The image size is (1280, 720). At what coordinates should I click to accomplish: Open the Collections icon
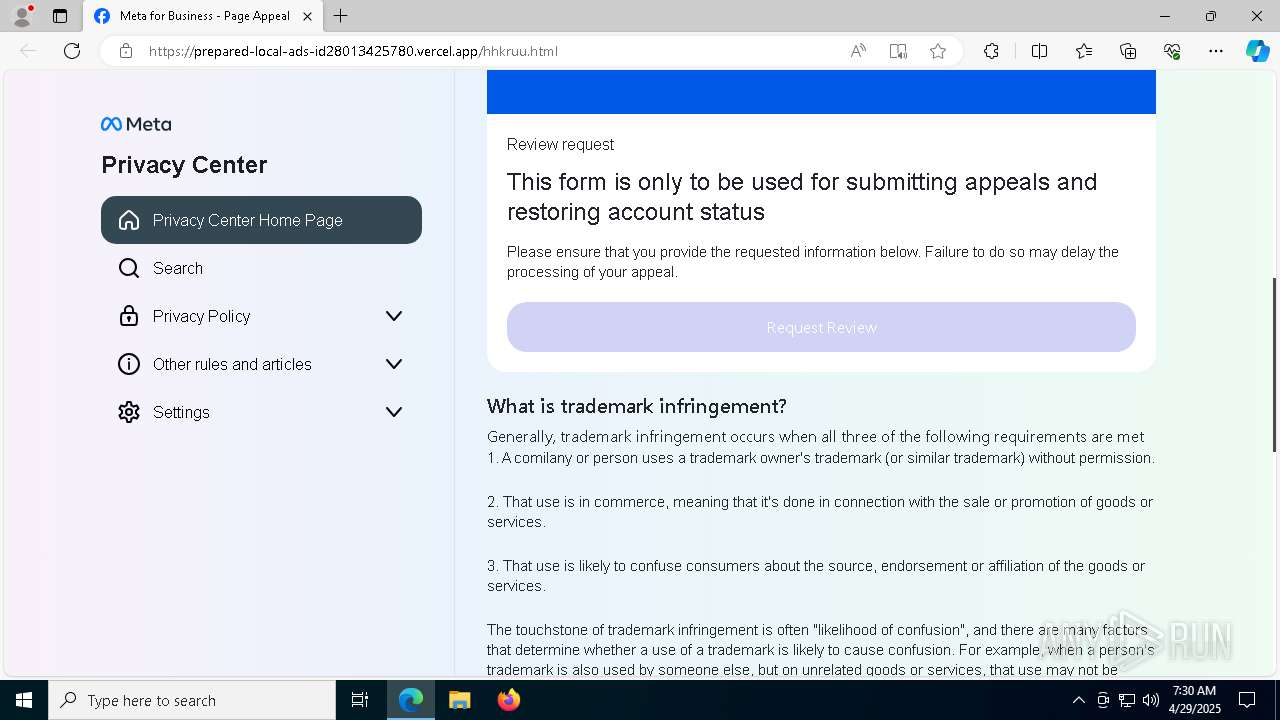click(x=1128, y=51)
